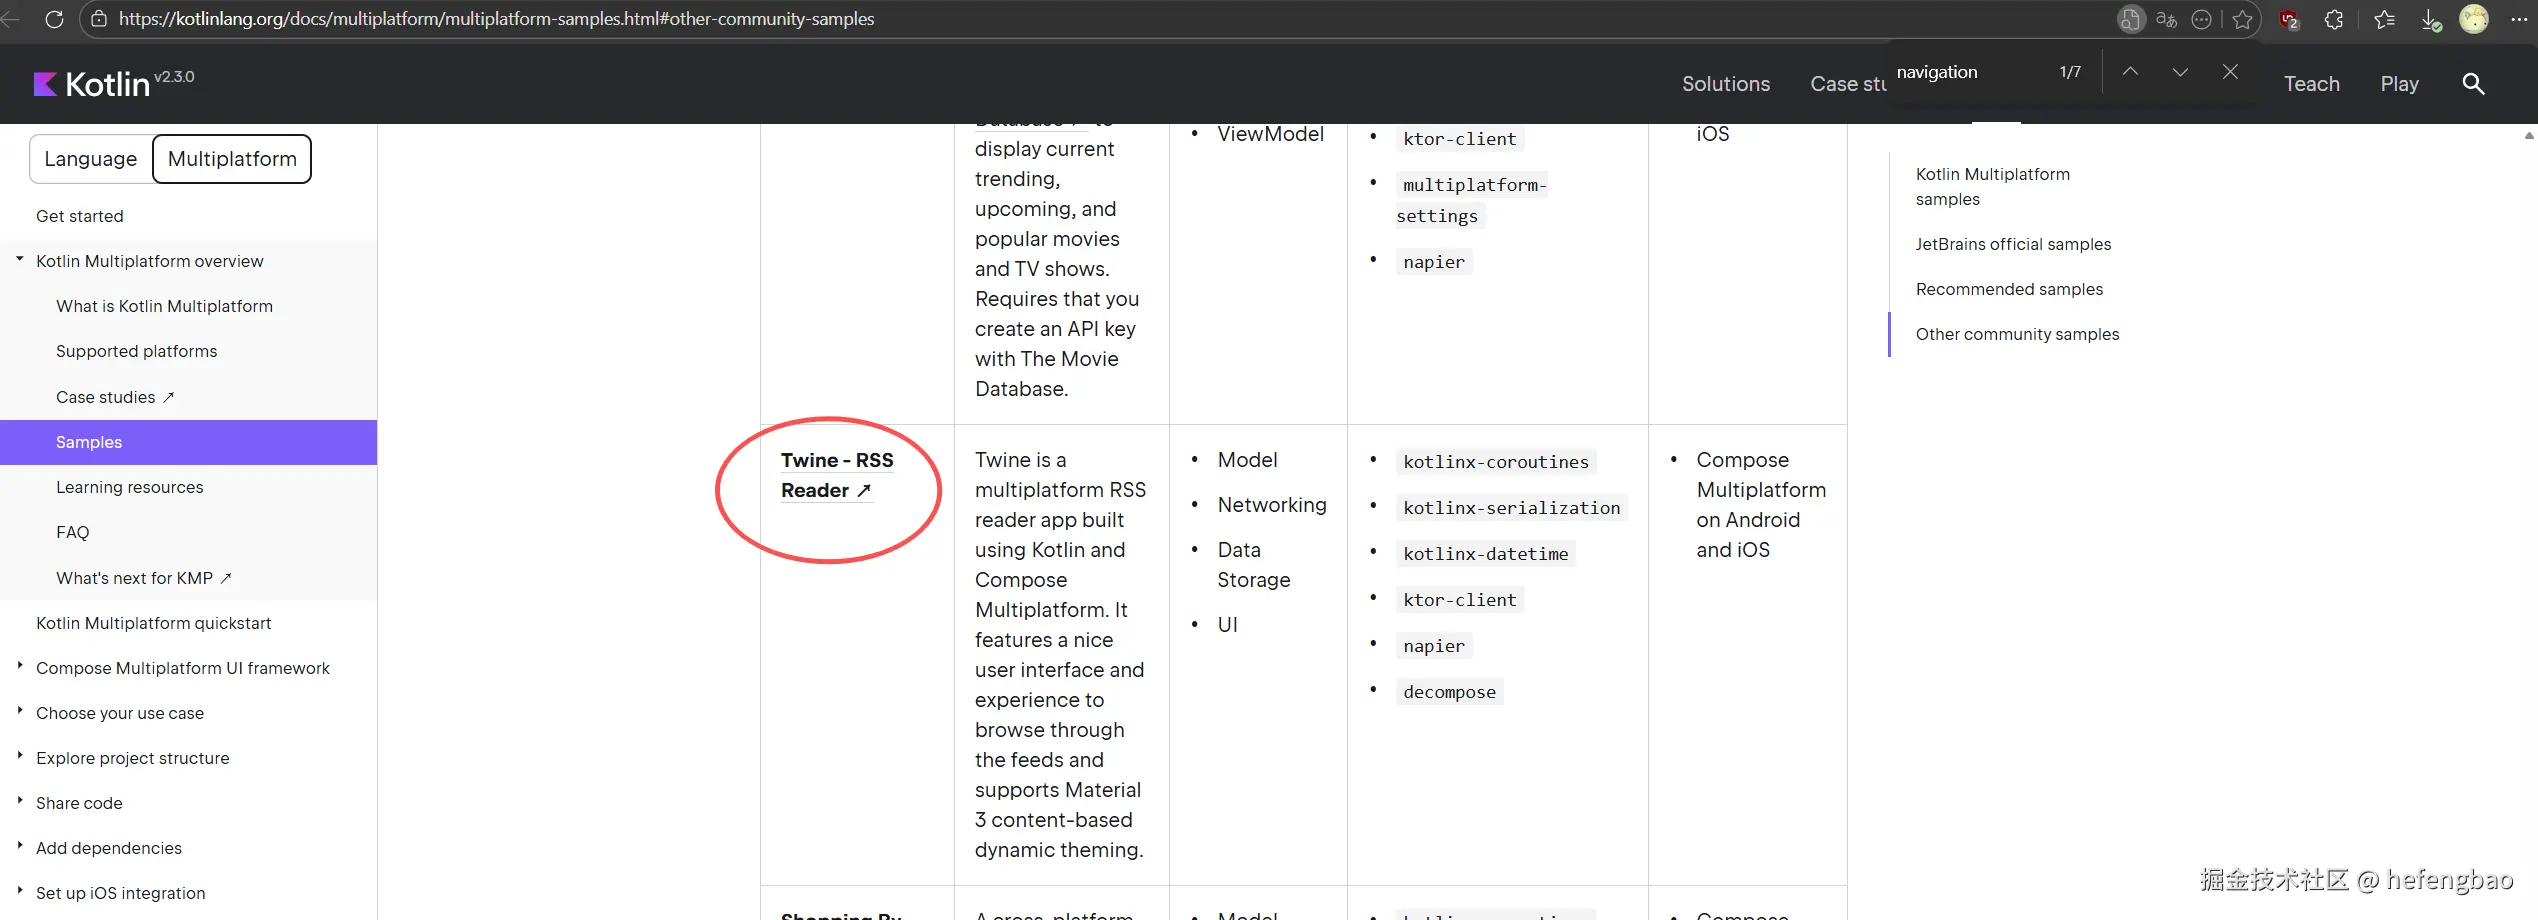The height and width of the screenshot is (920, 2538).
Task: Jump to Kotlin Multiplatform samples heading
Action: pos(1992,186)
